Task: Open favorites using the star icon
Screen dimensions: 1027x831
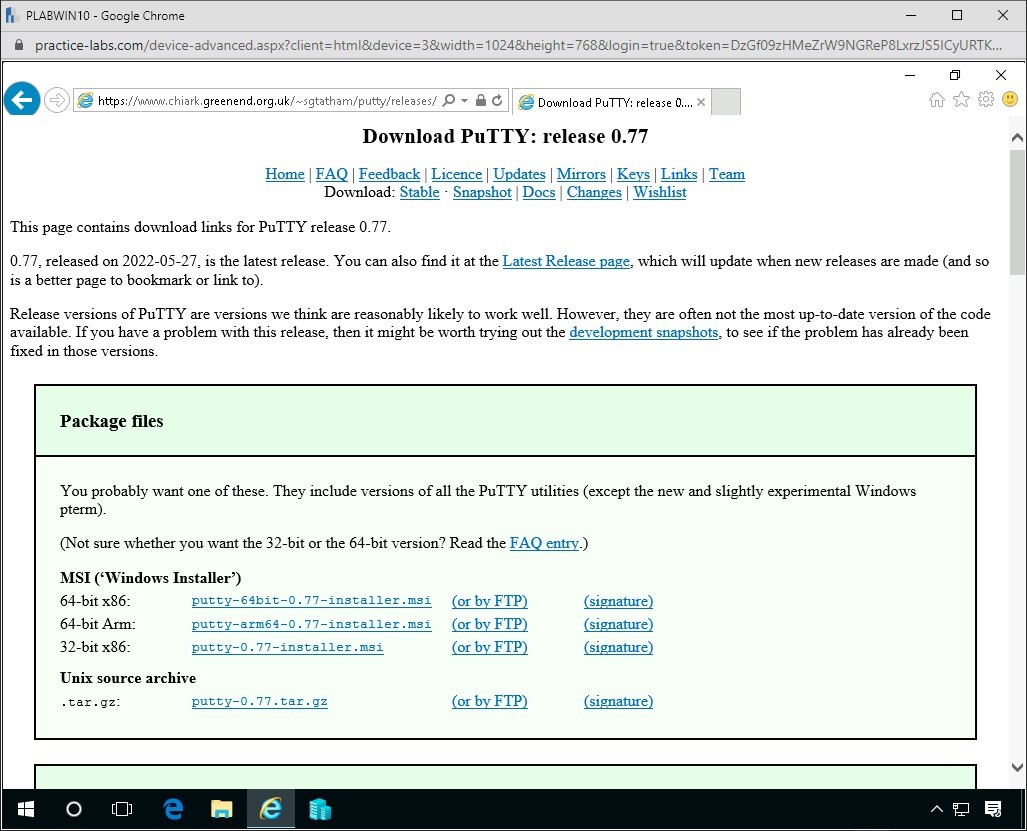Action: (x=961, y=100)
